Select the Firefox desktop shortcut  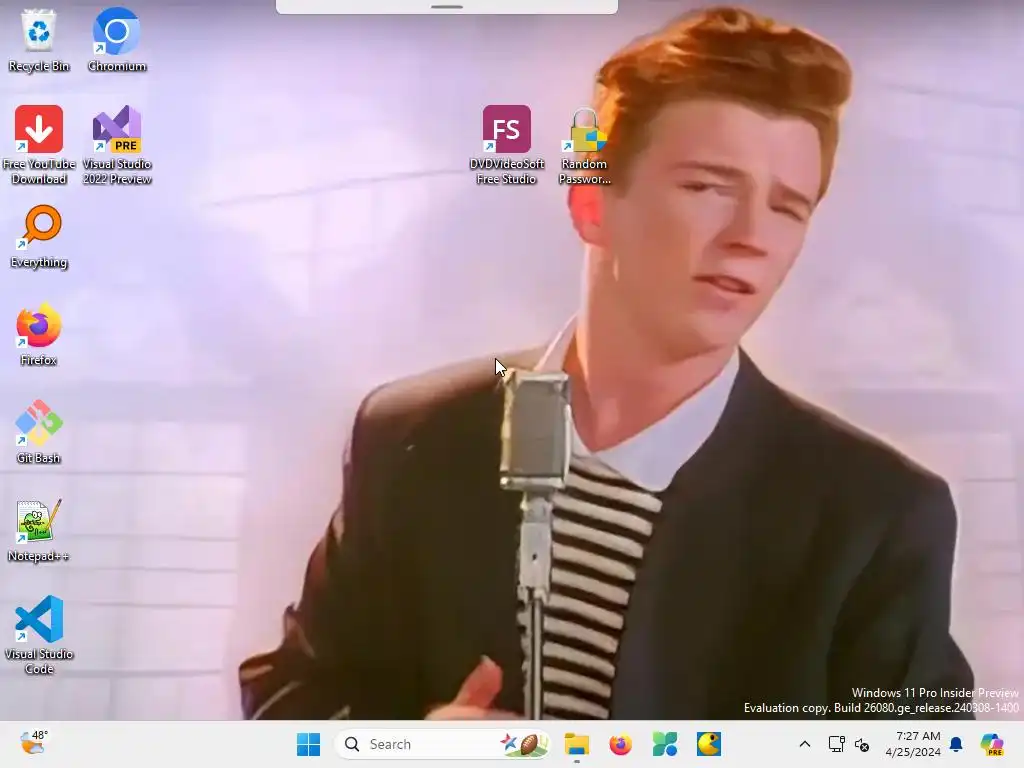39,334
